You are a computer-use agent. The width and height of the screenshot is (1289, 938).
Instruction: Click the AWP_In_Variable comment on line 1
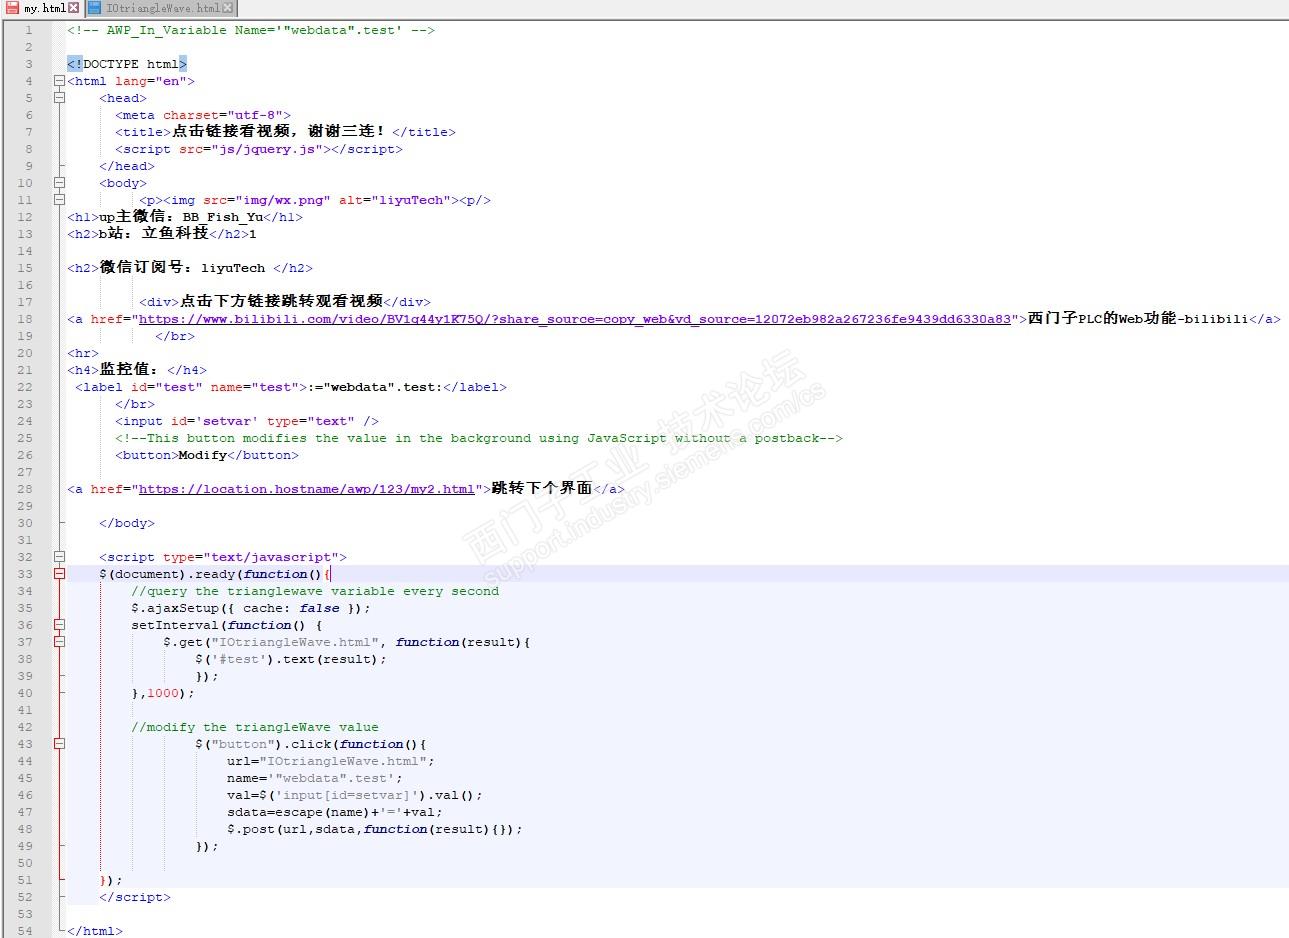click(251, 30)
